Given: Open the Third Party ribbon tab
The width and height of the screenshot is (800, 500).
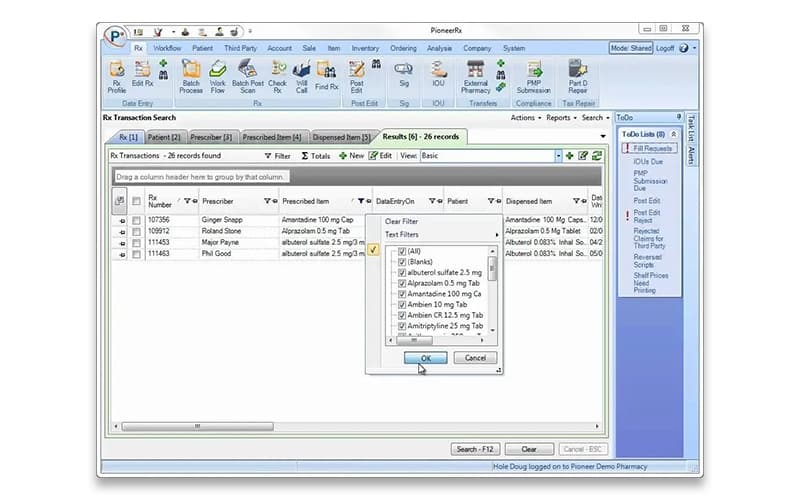Looking at the screenshot, I should point(240,48).
